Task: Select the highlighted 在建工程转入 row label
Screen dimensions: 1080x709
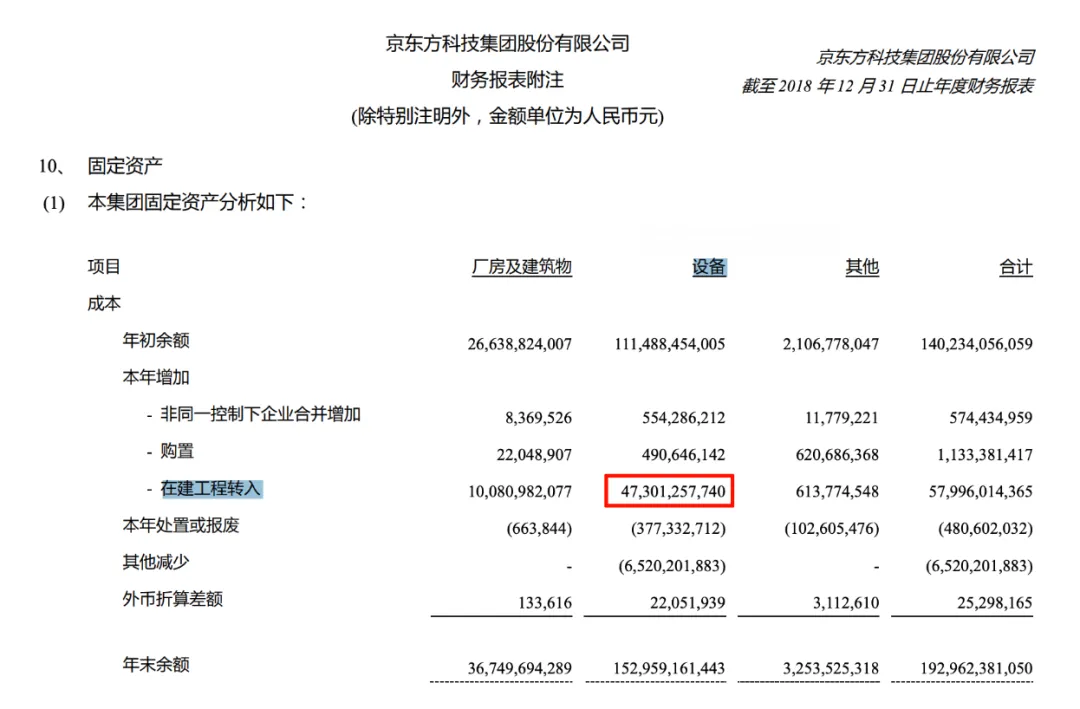Action: (x=211, y=489)
